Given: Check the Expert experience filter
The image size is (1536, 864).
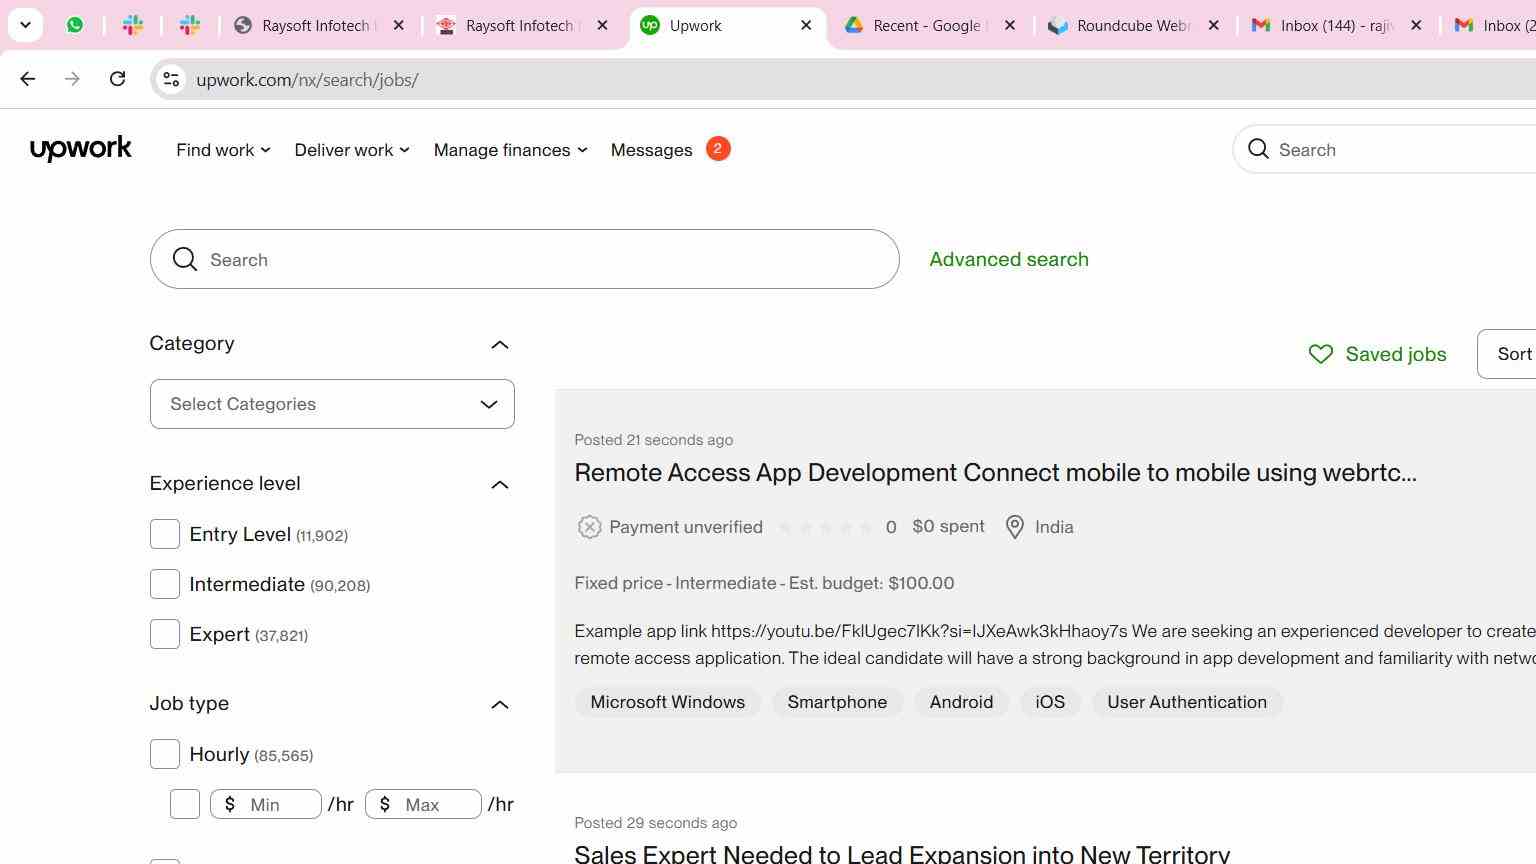Looking at the screenshot, I should click(165, 634).
